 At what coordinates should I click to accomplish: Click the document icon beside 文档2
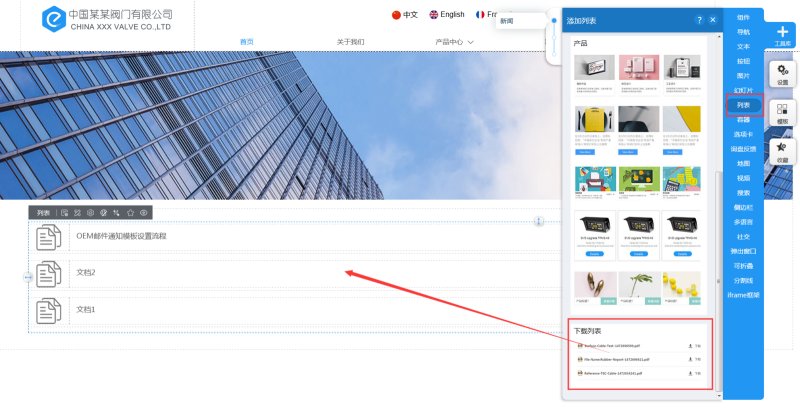(49, 273)
